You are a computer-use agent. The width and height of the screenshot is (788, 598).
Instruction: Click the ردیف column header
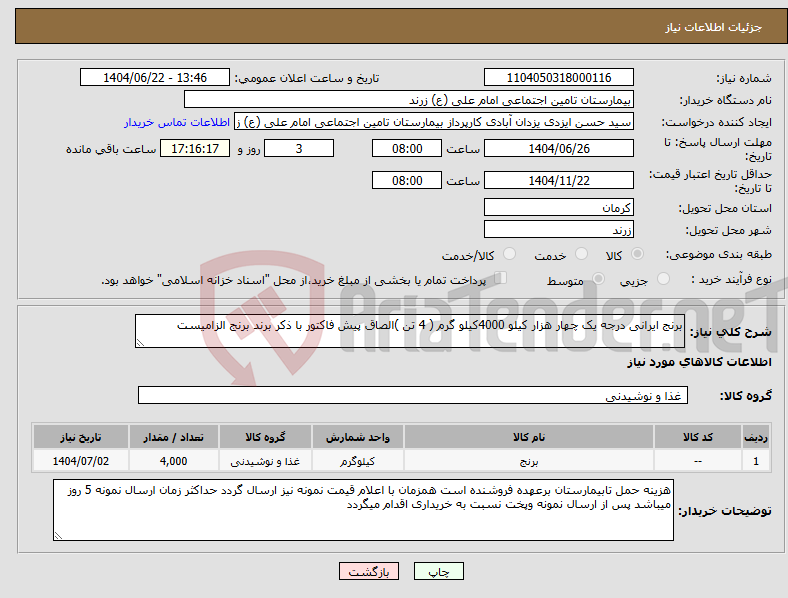pyautogui.click(x=756, y=437)
